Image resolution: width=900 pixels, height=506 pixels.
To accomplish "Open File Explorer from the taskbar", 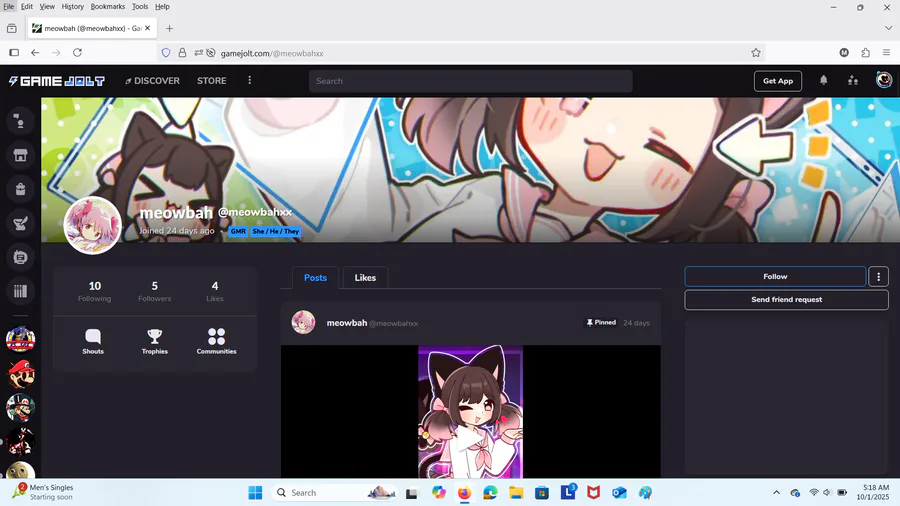I will pyautogui.click(x=516, y=492).
